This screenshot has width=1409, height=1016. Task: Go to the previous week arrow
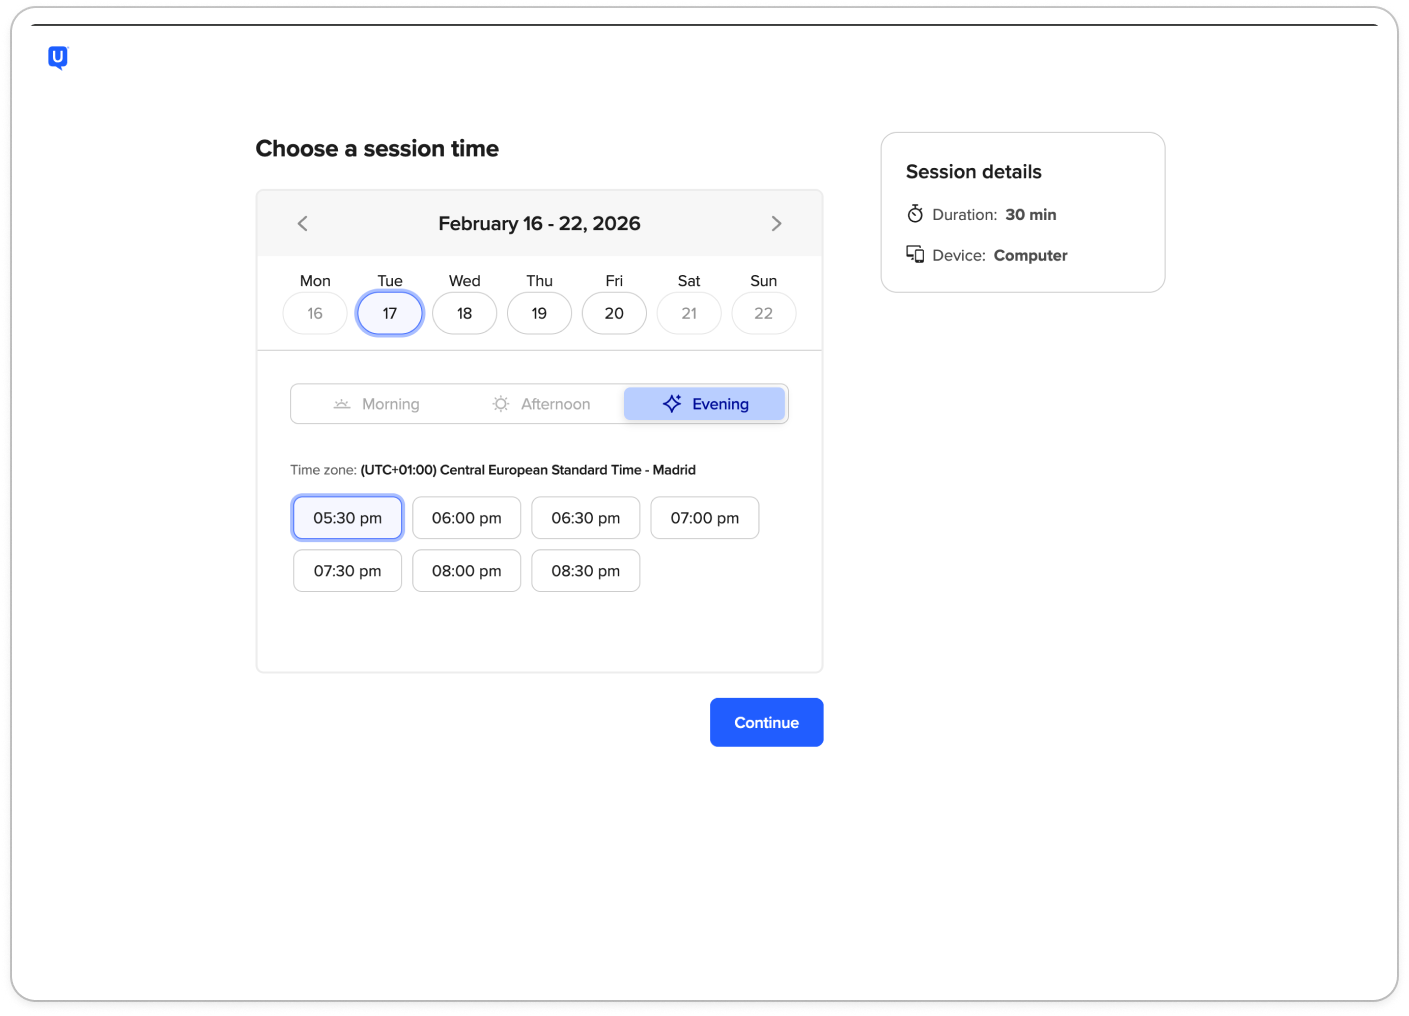coord(303,224)
